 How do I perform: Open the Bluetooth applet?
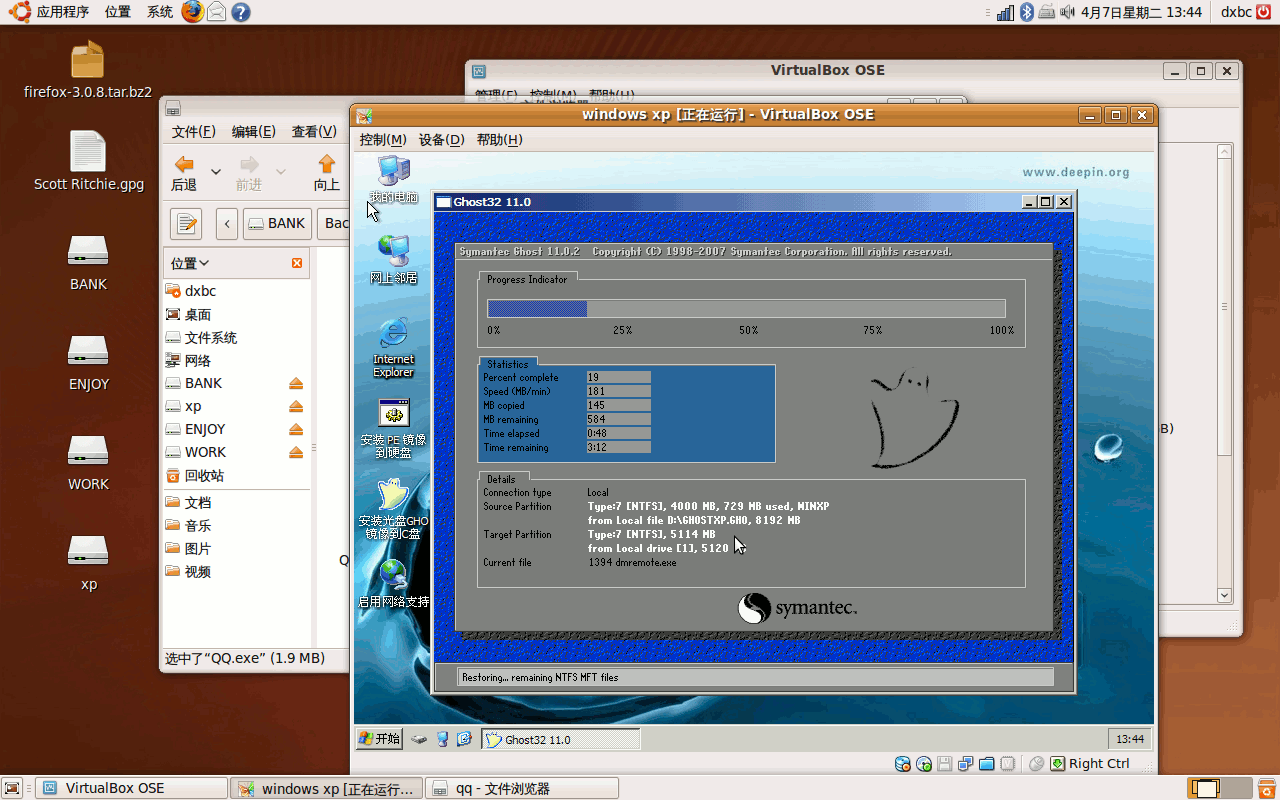click(1026, 12)
